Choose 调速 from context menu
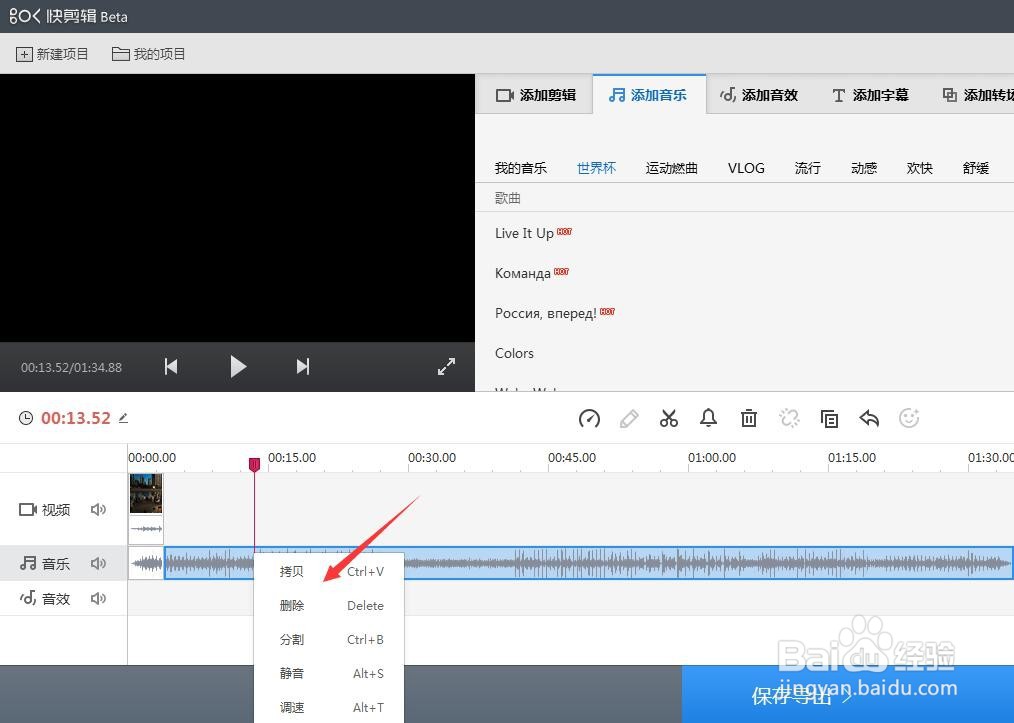This screenshot has height=723, width=1014. (329, 707)
